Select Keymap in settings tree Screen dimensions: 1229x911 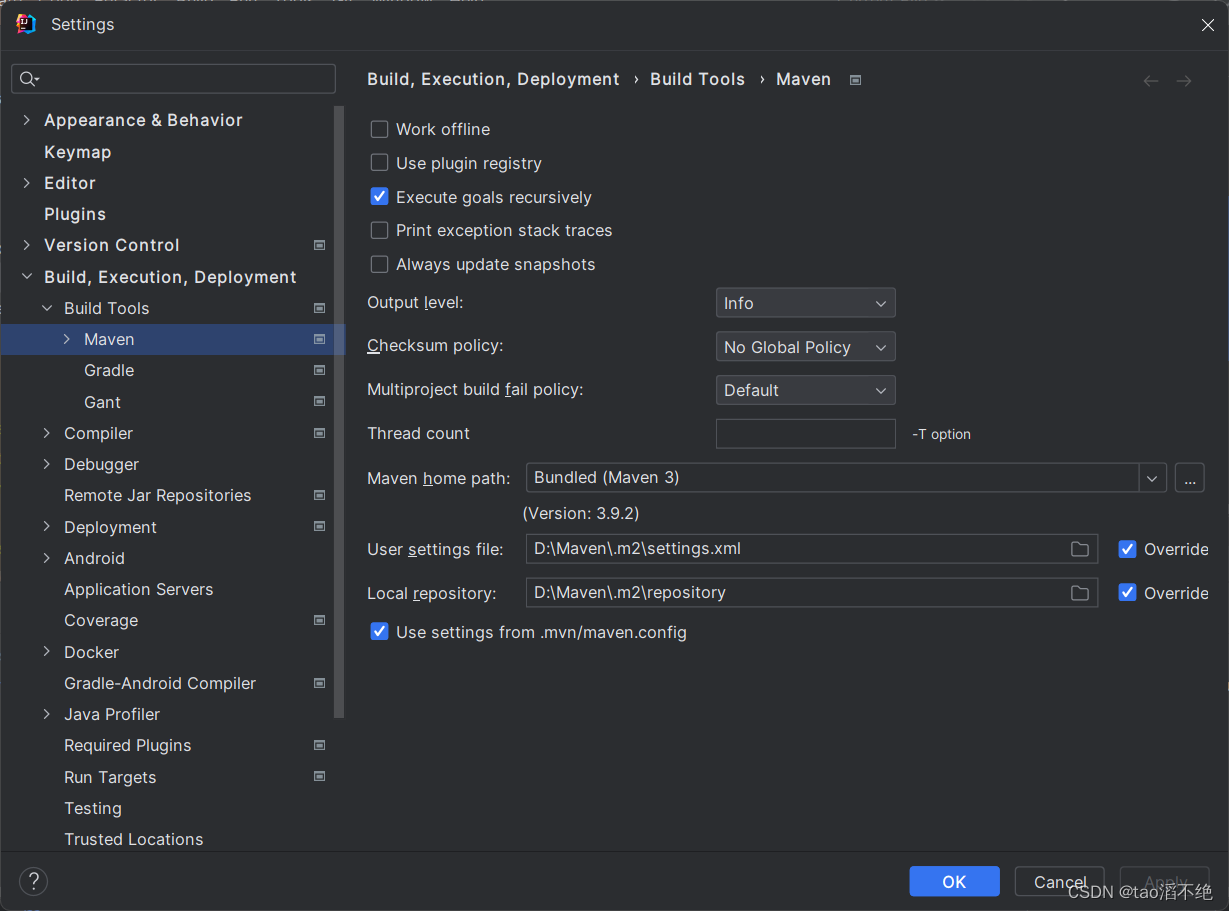pos(78,152)
